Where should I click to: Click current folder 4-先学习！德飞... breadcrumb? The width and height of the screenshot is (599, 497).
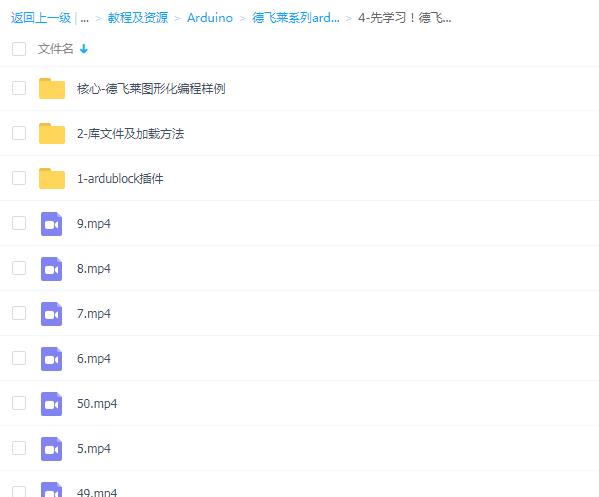[x=405, y=18]
